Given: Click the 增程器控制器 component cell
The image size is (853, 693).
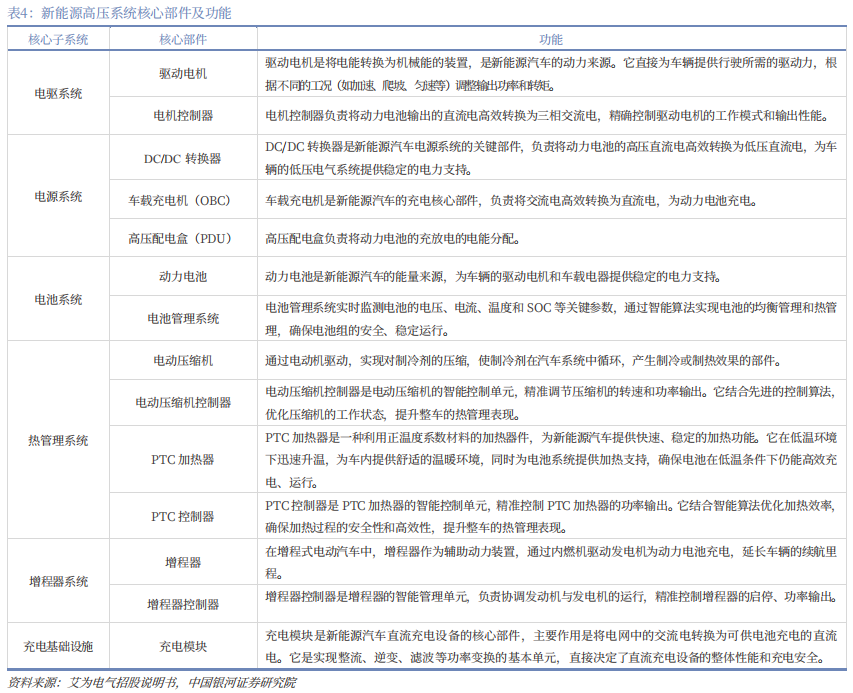Looking at the screenshot, I should 183,604.
